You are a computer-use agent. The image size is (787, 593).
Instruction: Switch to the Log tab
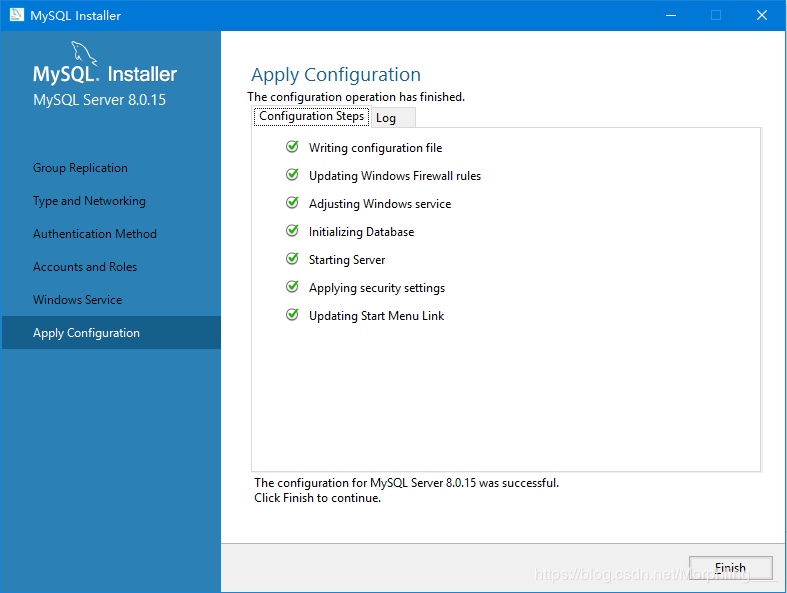coord(386,118)
